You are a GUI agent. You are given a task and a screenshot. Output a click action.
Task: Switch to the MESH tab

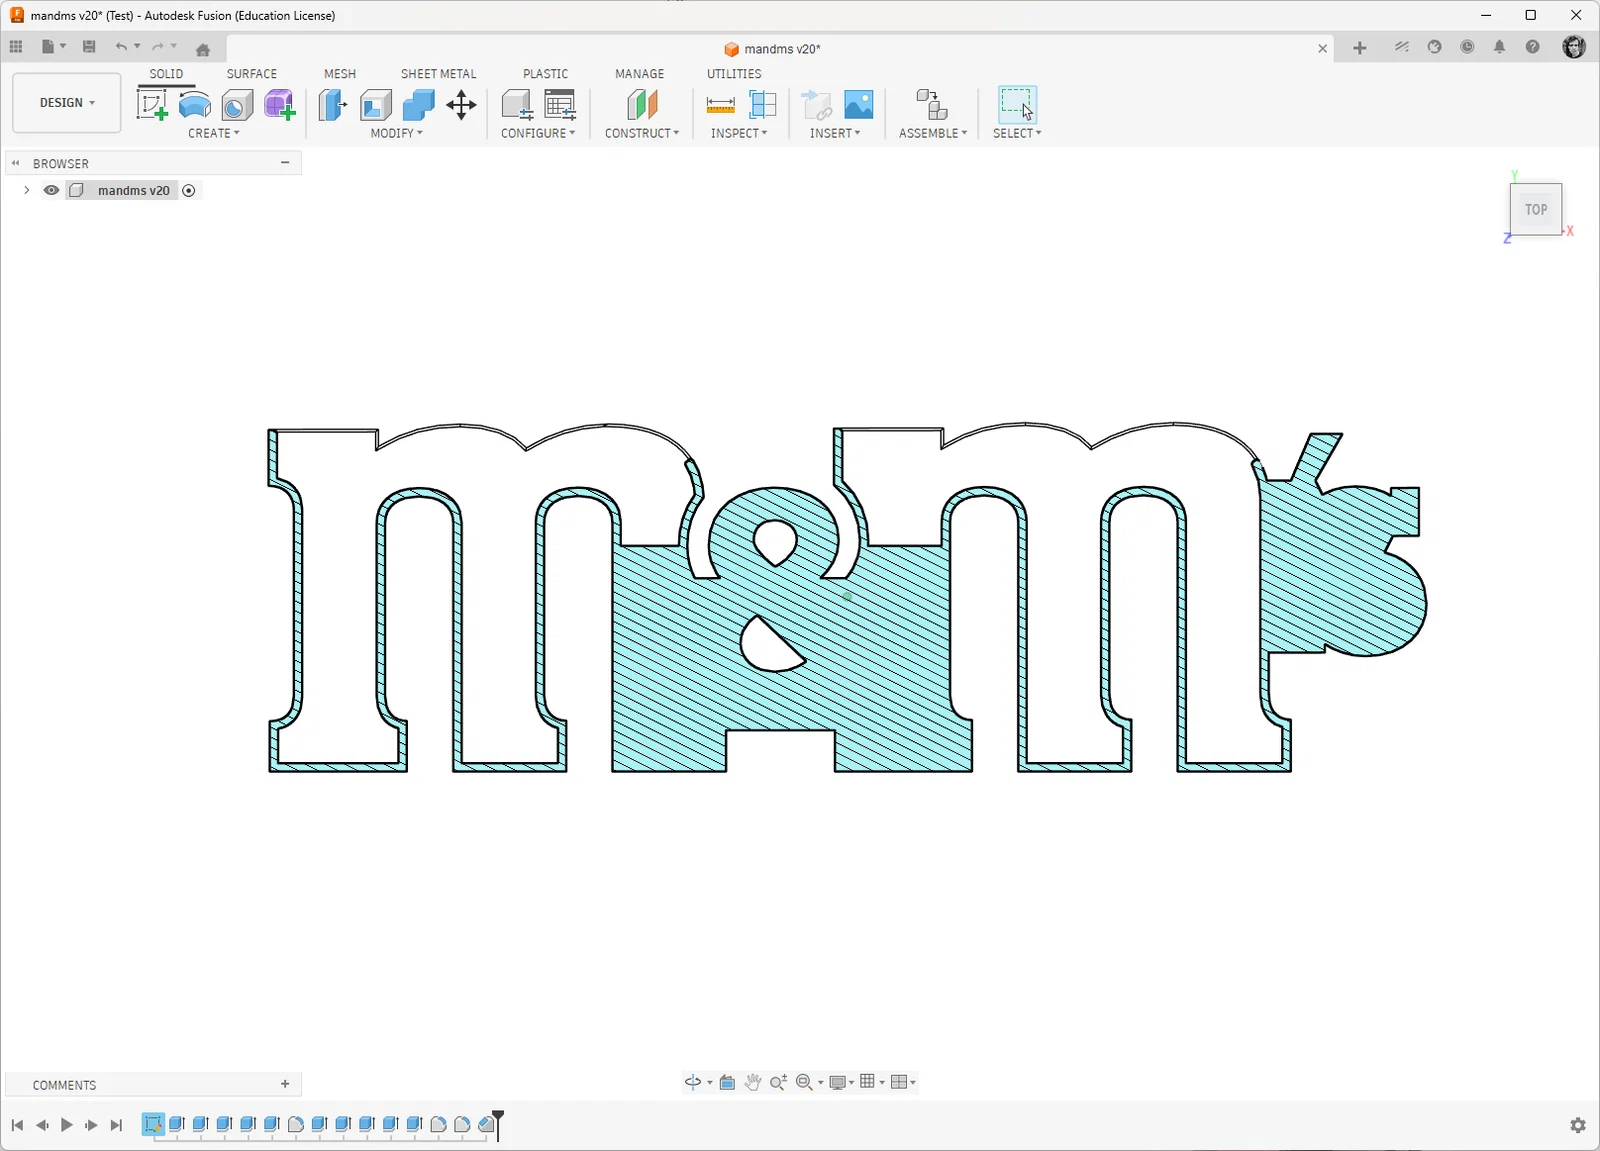click(x=340, y=74)
